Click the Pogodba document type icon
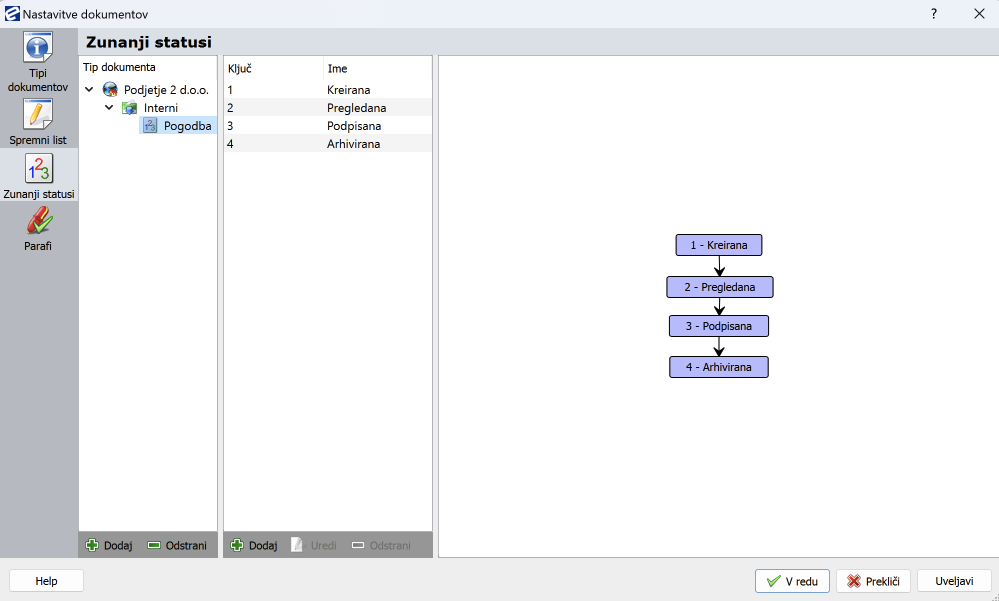Image resolution: width=999 pixels, height=601 pixels. [x=150, y=126]
